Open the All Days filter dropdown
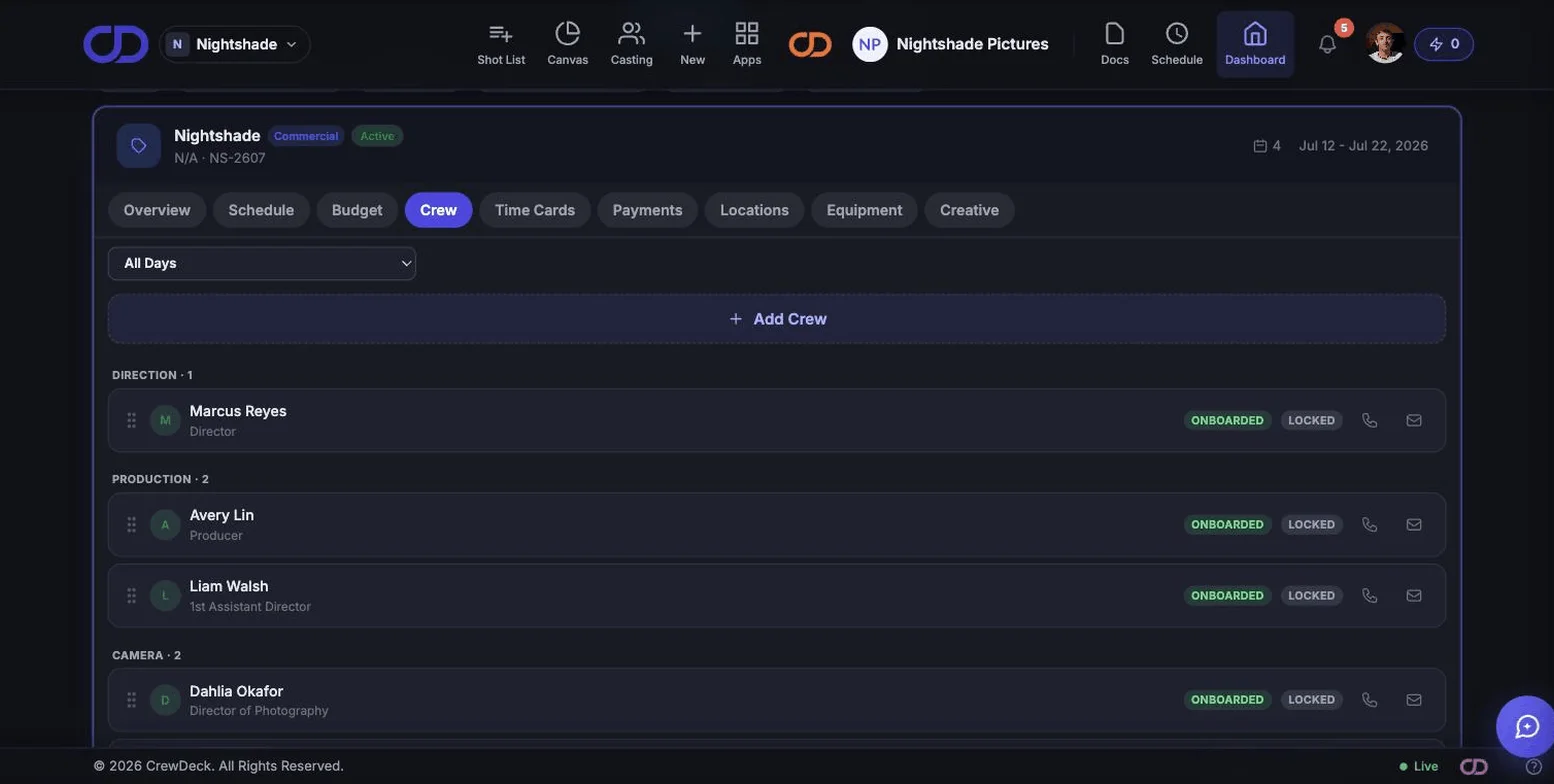1554x784 pixels. click(262, 264)
